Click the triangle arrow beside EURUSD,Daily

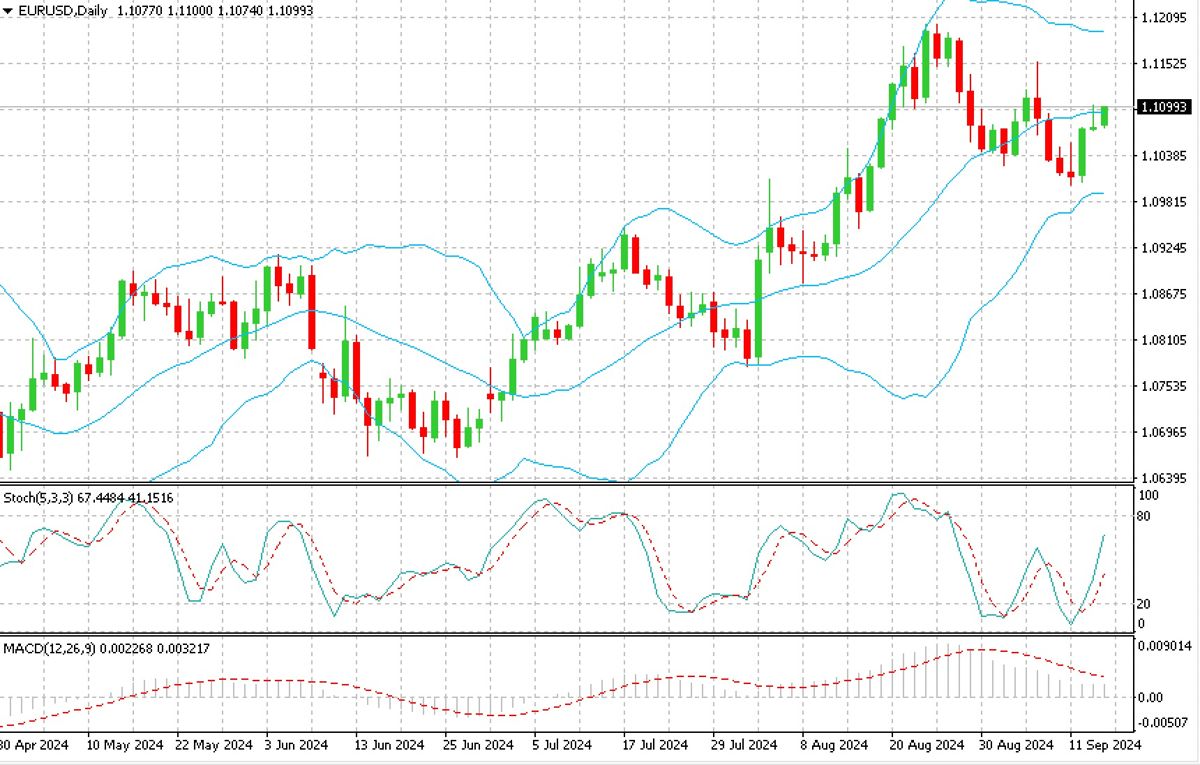pyautogui.click(x=8, y=10)
